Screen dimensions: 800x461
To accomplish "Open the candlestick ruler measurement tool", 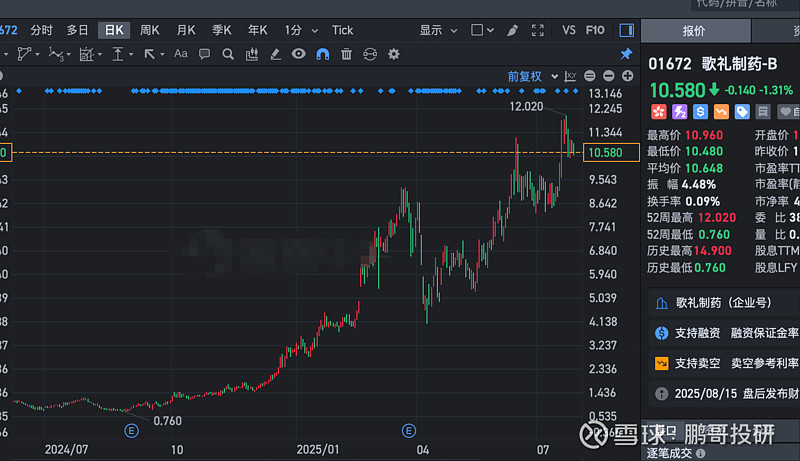I will pyautogui.click(x=252, y=54).
